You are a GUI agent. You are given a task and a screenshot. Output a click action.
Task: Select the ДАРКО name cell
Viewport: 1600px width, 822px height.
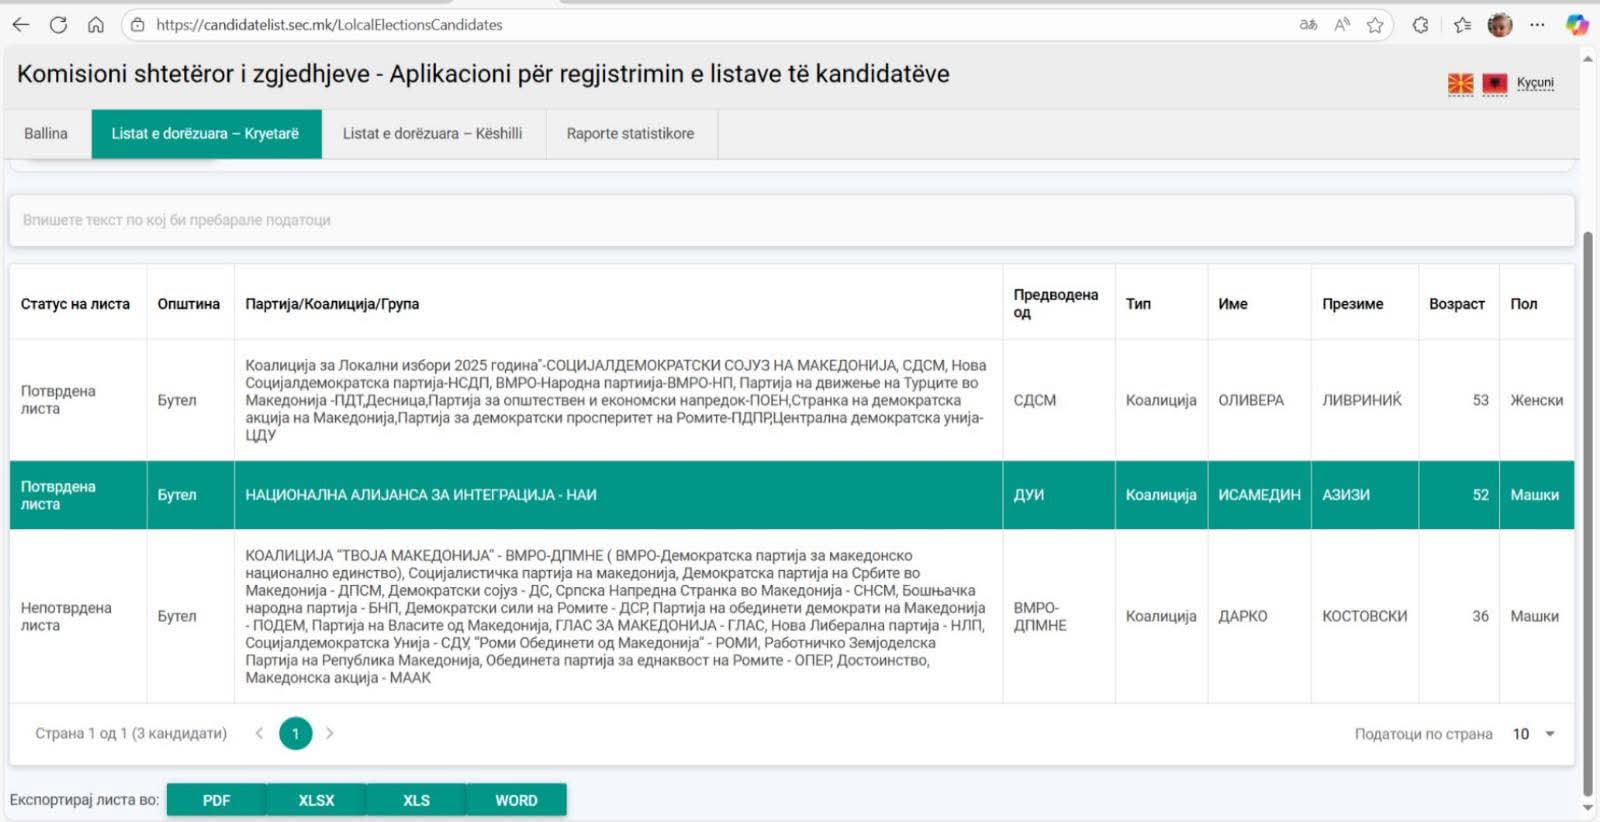[1259, 616]
